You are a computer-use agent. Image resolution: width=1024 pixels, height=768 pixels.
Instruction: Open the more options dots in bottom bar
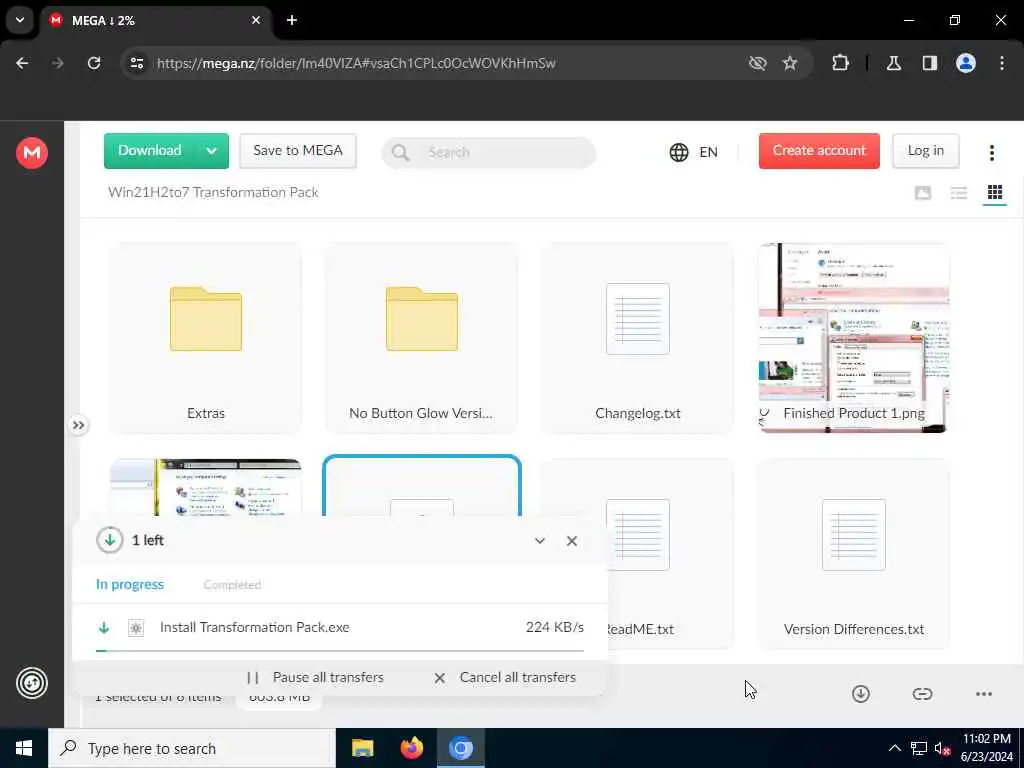click(984, 694)
